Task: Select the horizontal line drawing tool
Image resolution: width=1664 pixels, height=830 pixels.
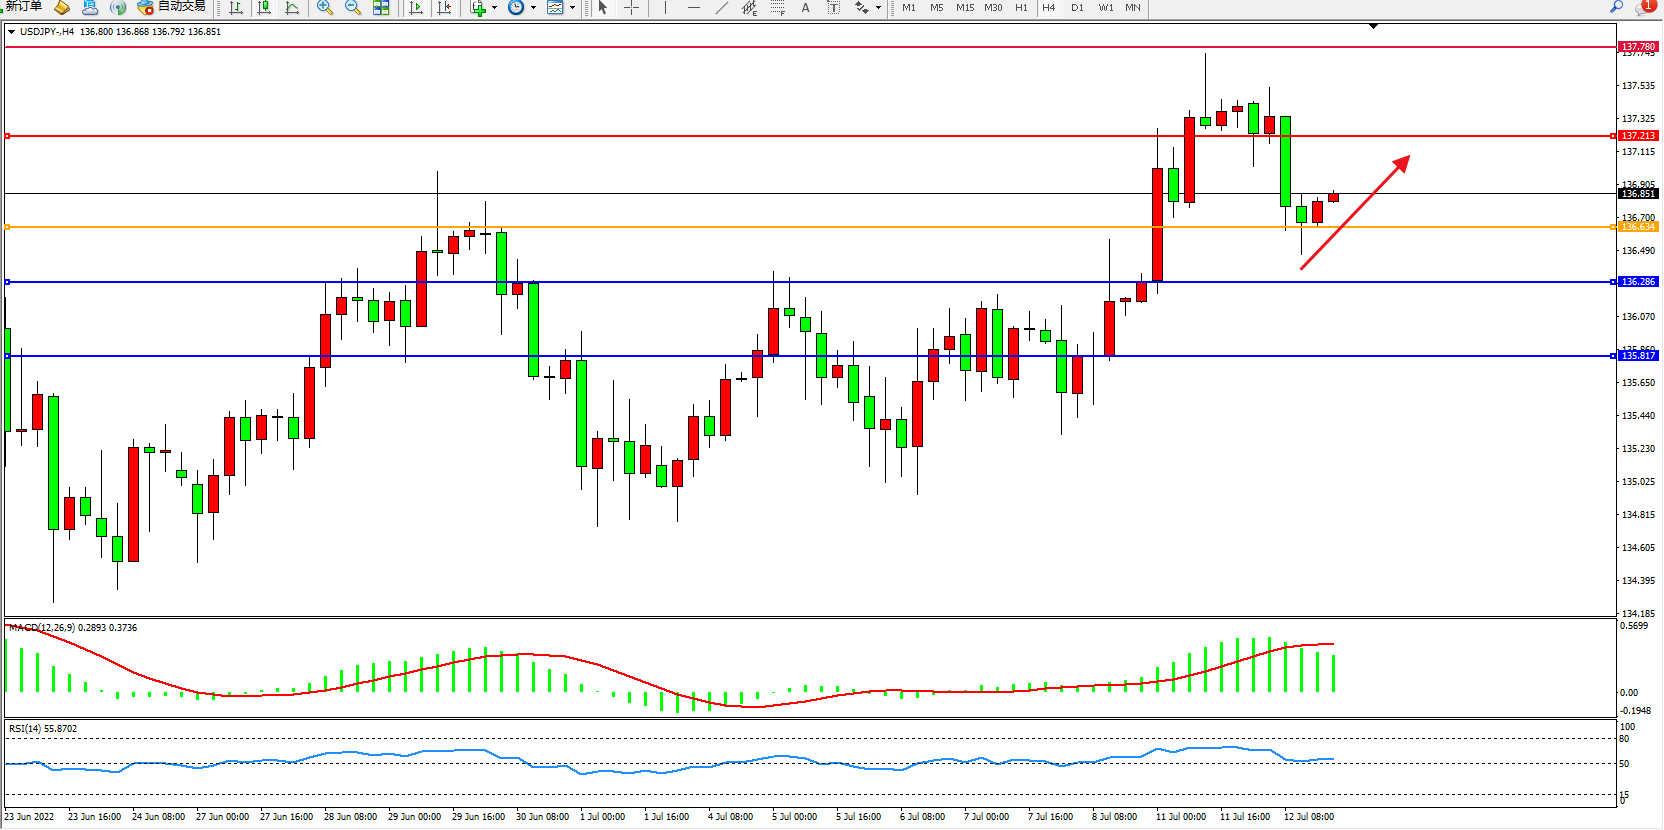Action: pos(694,8)
